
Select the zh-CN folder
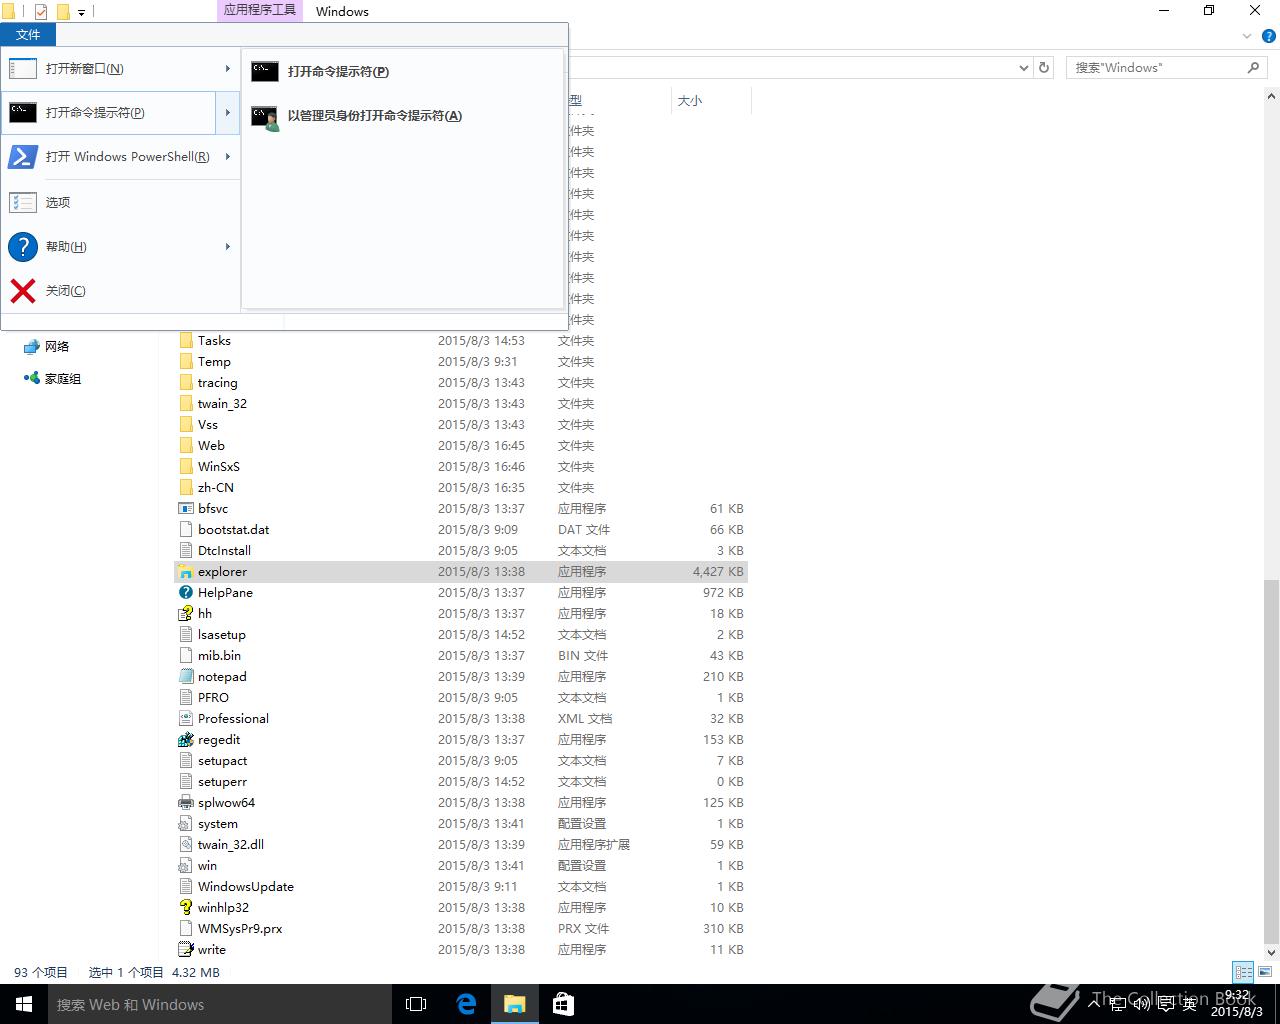click(462, 488)
